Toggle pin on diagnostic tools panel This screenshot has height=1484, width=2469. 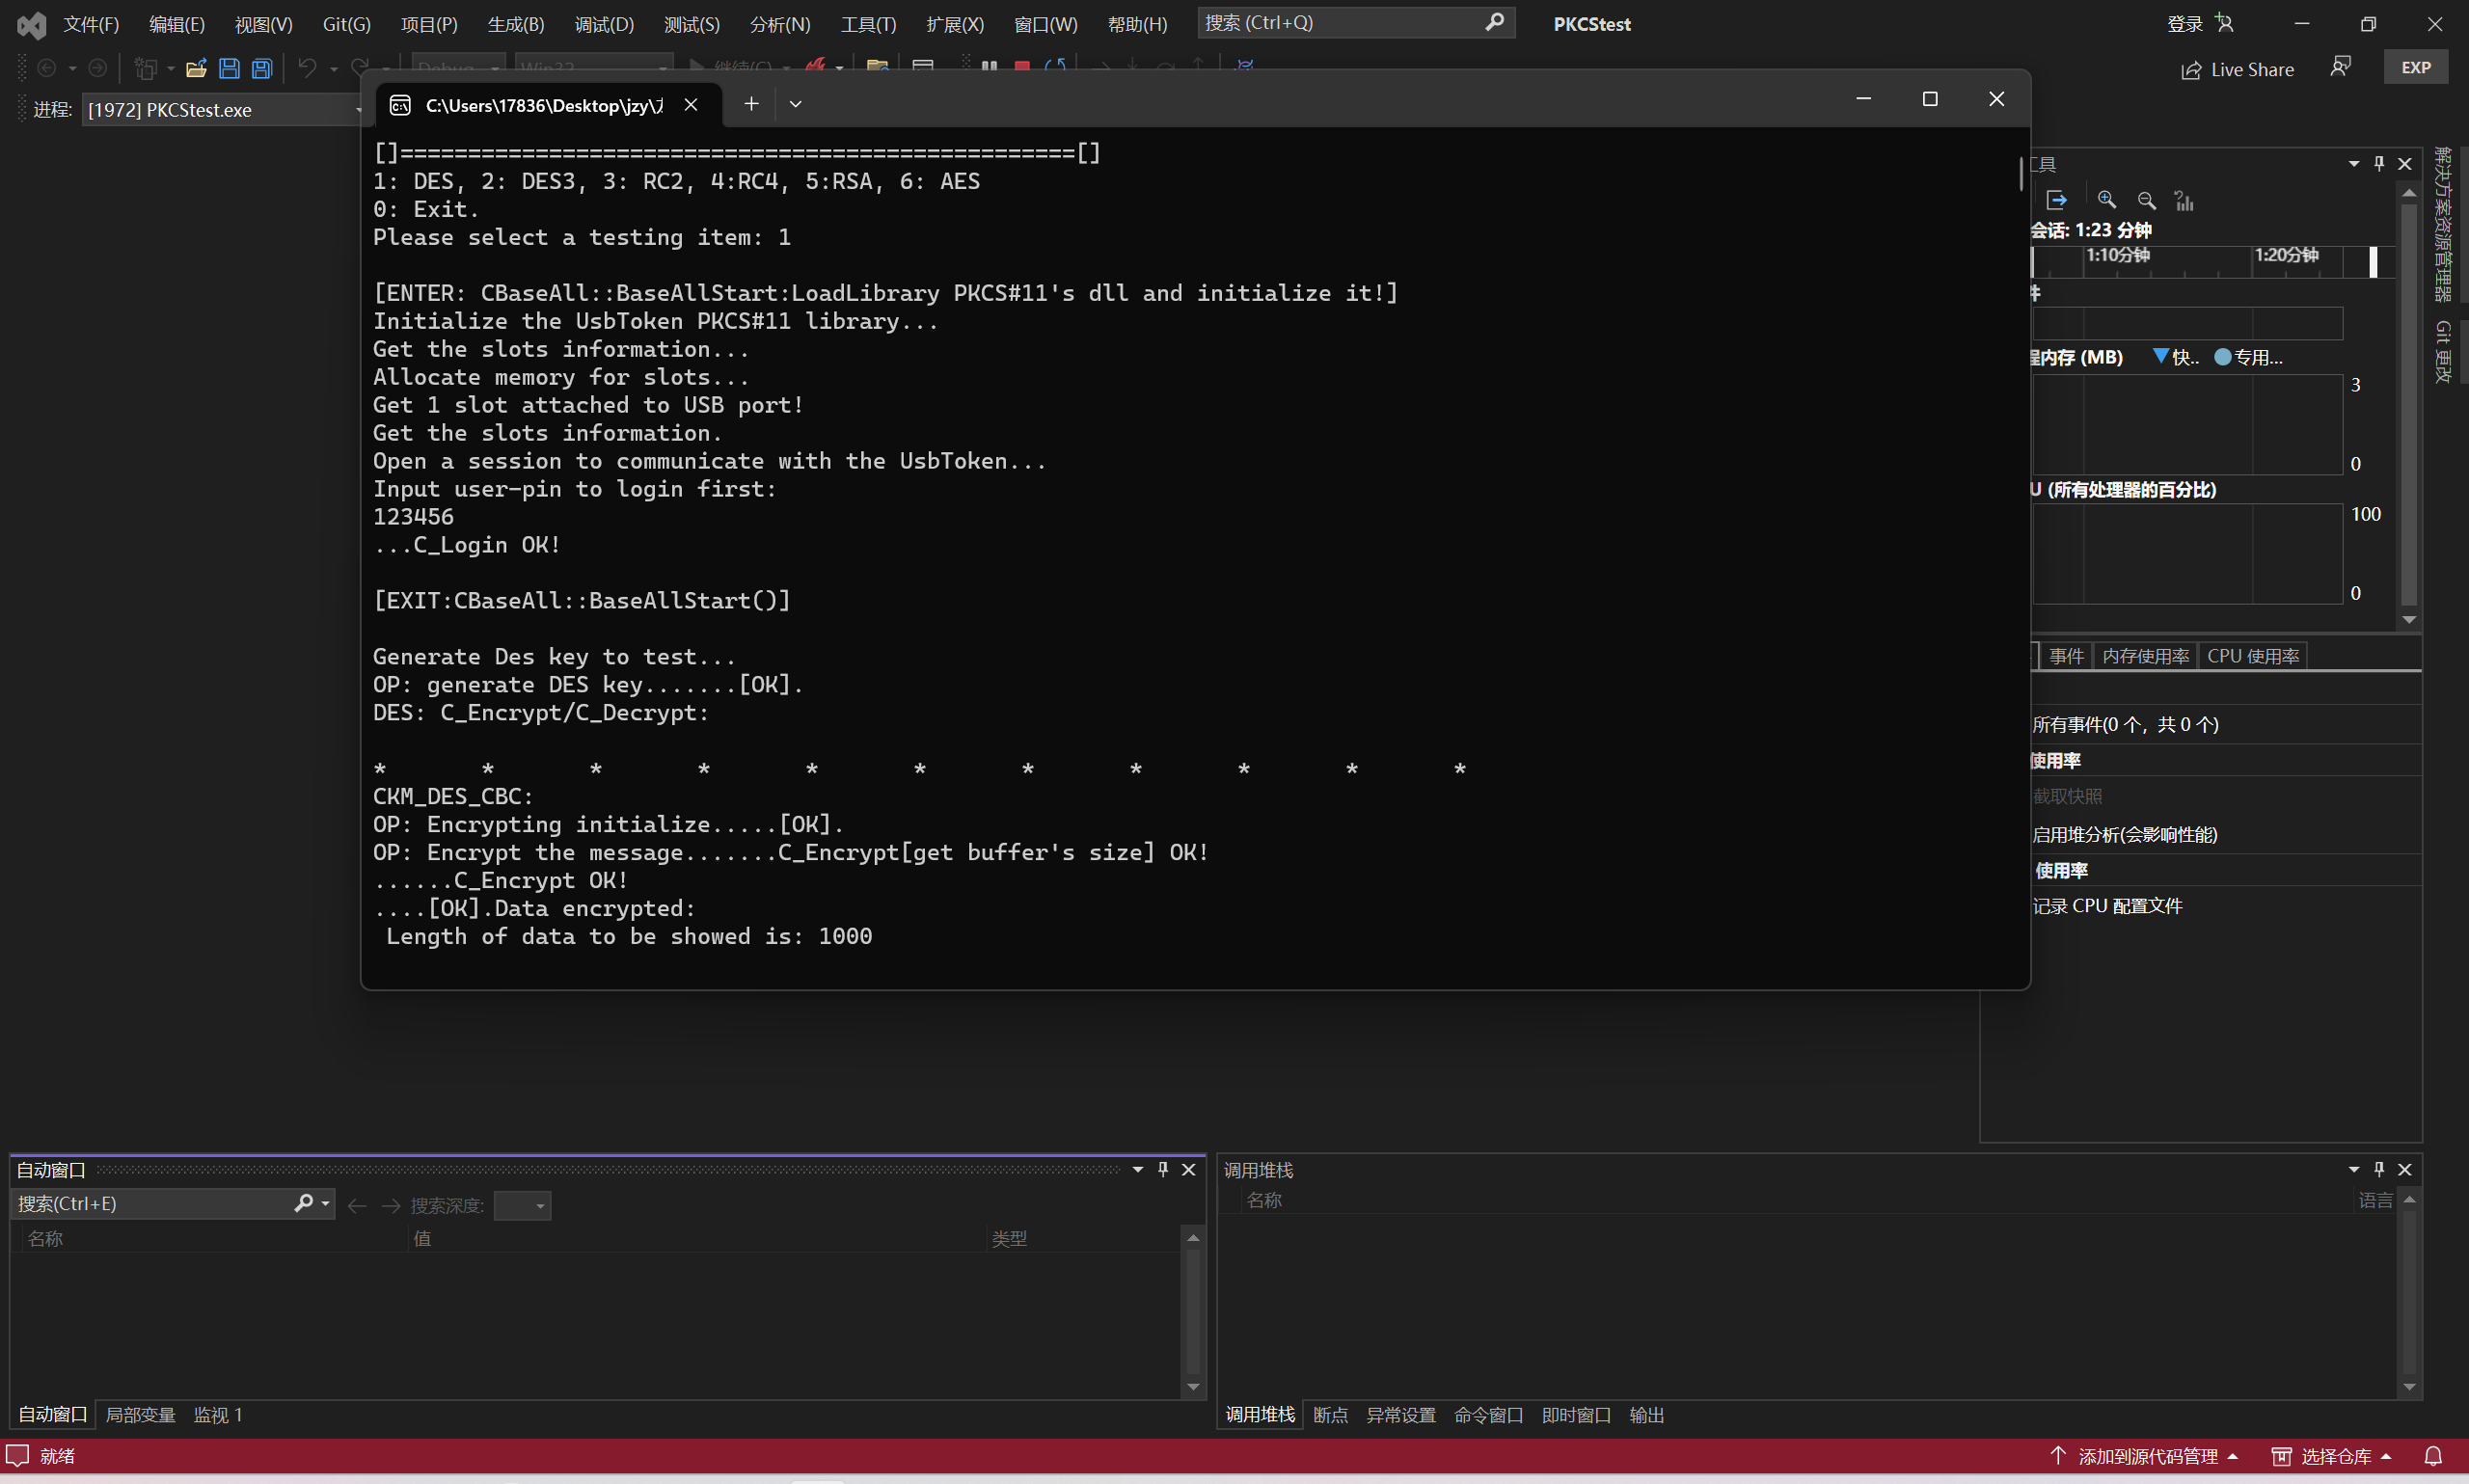2379,163
